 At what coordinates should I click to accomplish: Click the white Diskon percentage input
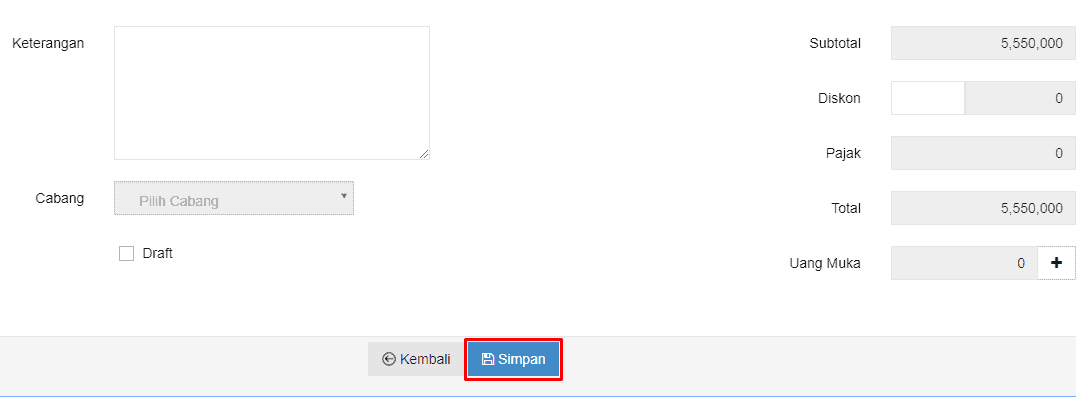[928, 98]
